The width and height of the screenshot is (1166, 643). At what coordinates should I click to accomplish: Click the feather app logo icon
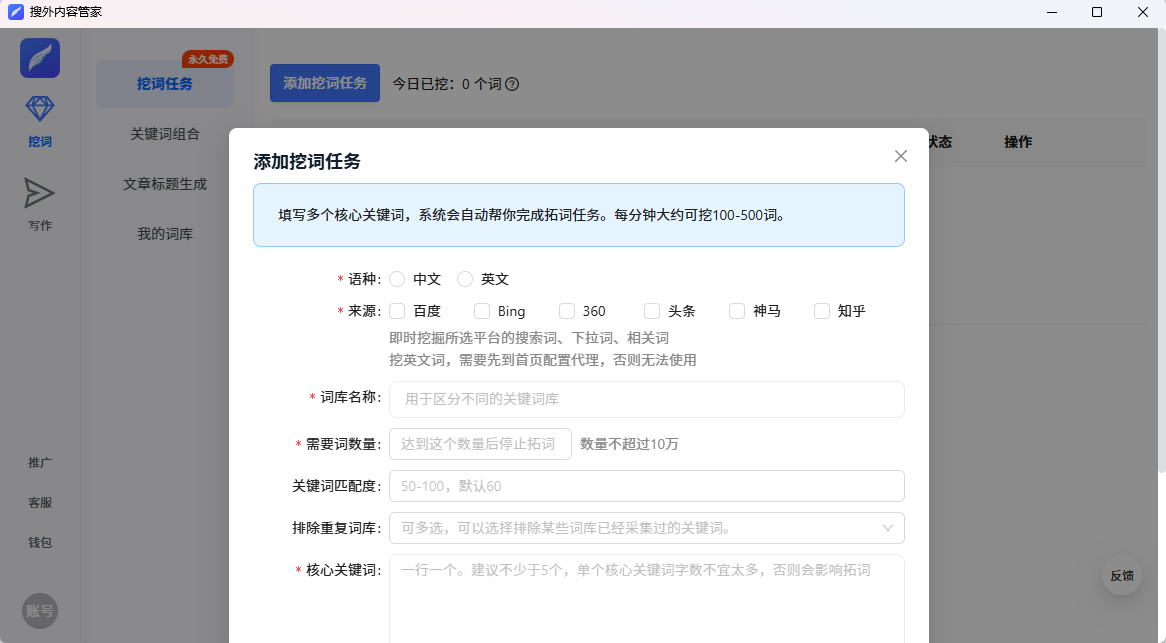point(40,58)
